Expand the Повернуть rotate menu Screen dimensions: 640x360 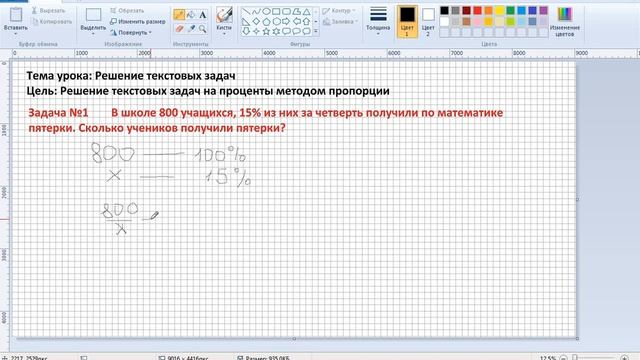pos(131,32)
